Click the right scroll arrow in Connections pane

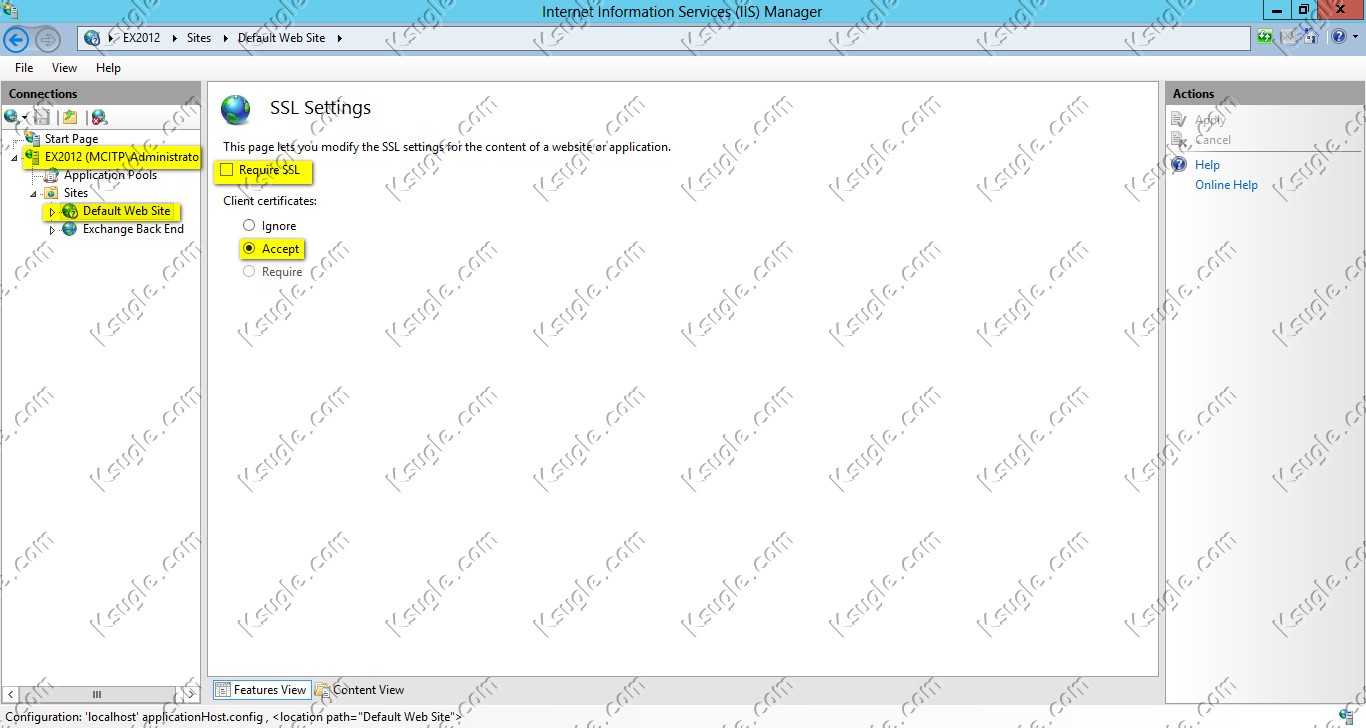[192, 694]
